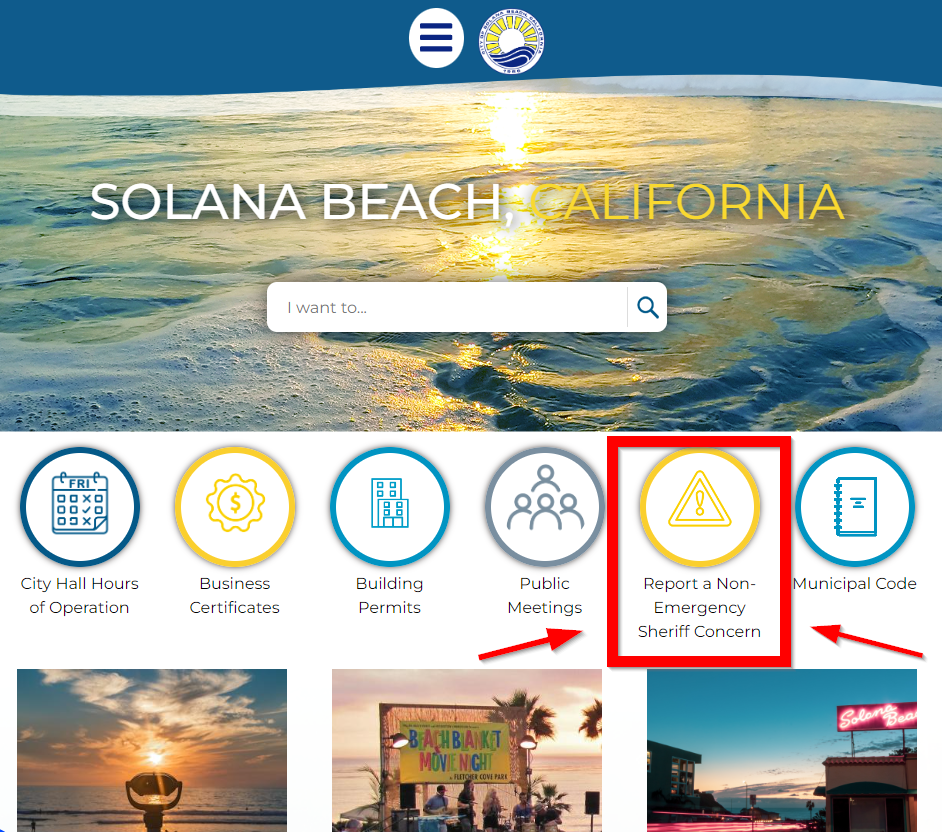942x832 pixels.
Task: Click the magnifying glass search icon
Action: click(648, 307)
